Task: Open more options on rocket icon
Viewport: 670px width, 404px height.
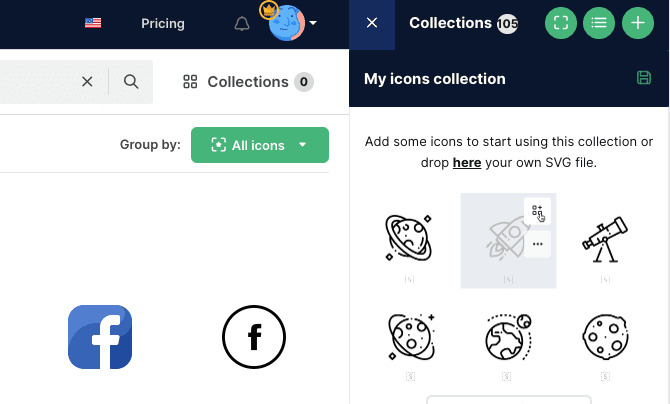Action: [x=538, y=244]
